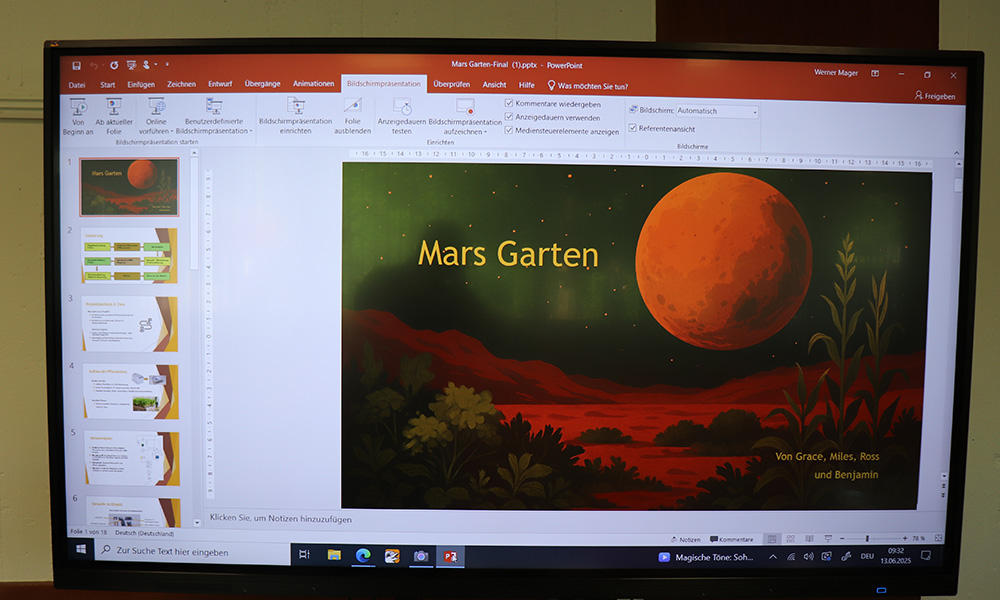Switch to the Animationen tab
The height and width of the screenshot is (600, 1000).
(313, 84)
